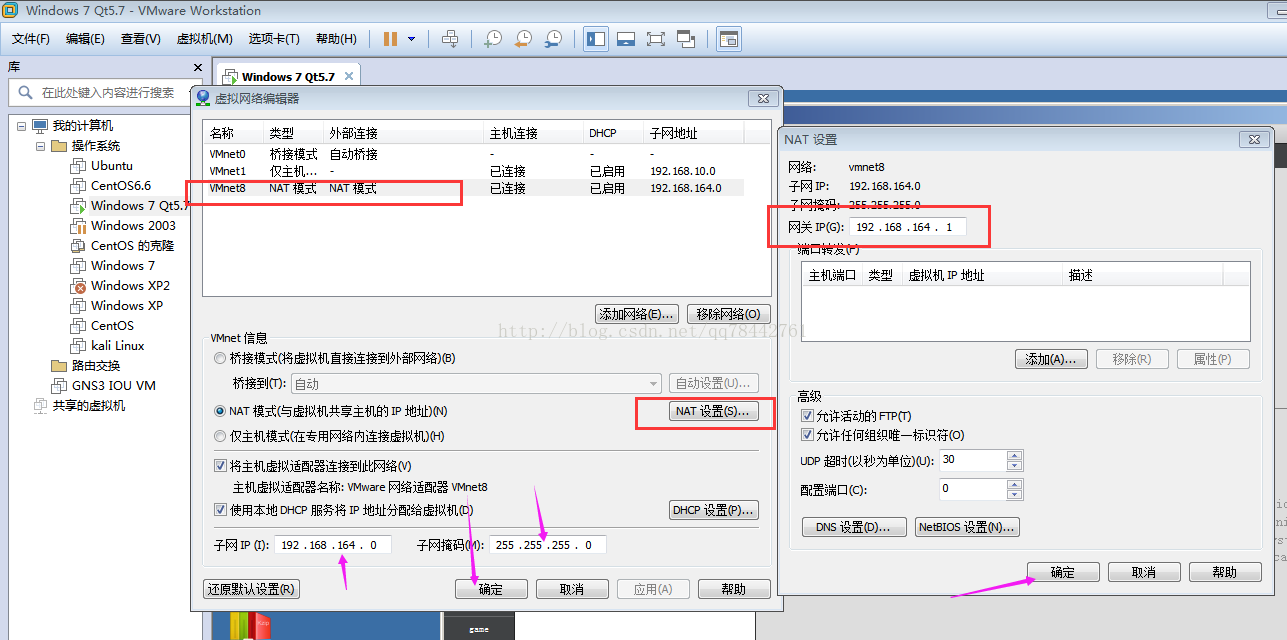Select the VMnet1 network row
Image resolution: width=1287 pixels, height=640 pixels.
(x=474, y=171)
